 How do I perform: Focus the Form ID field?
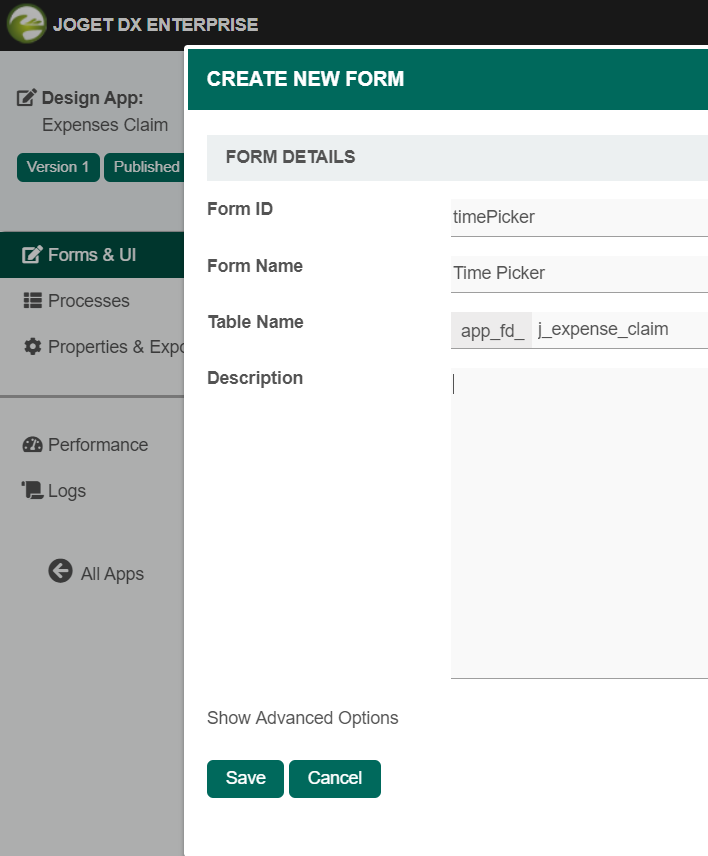(579, 217)
